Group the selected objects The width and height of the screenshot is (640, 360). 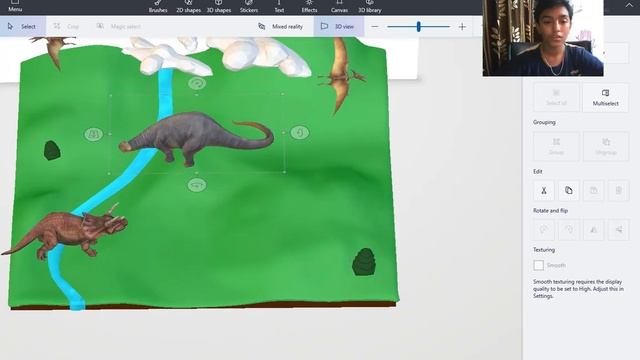(556, 146)
